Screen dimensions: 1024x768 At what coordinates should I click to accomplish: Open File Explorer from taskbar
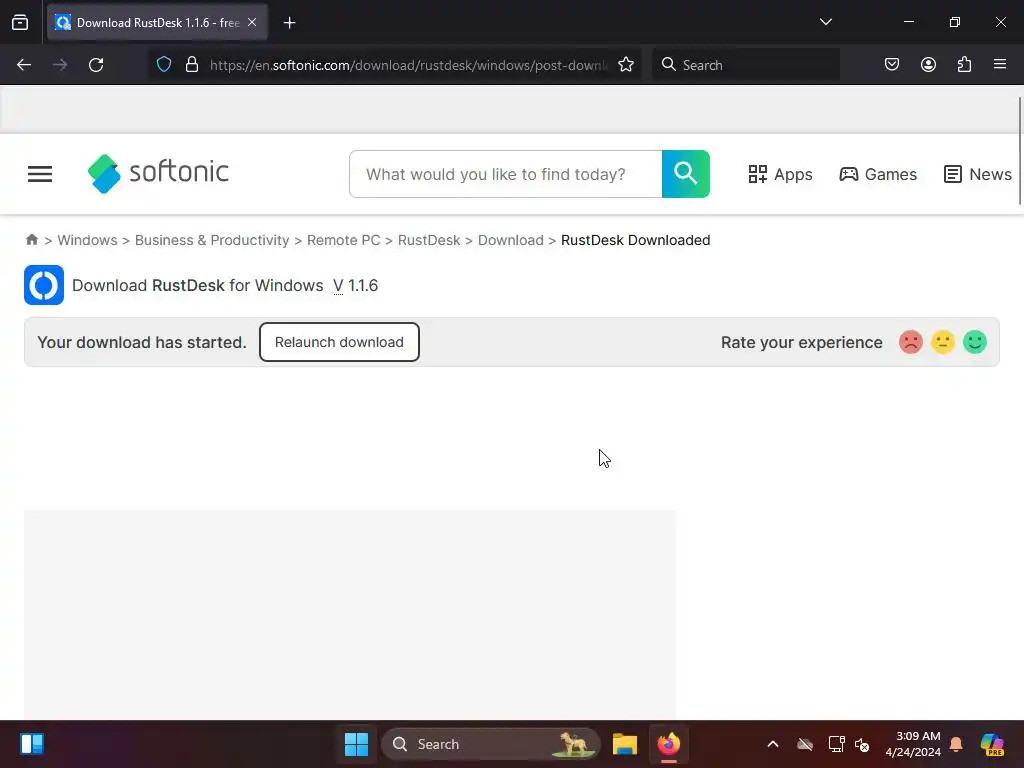coord(624,744)
